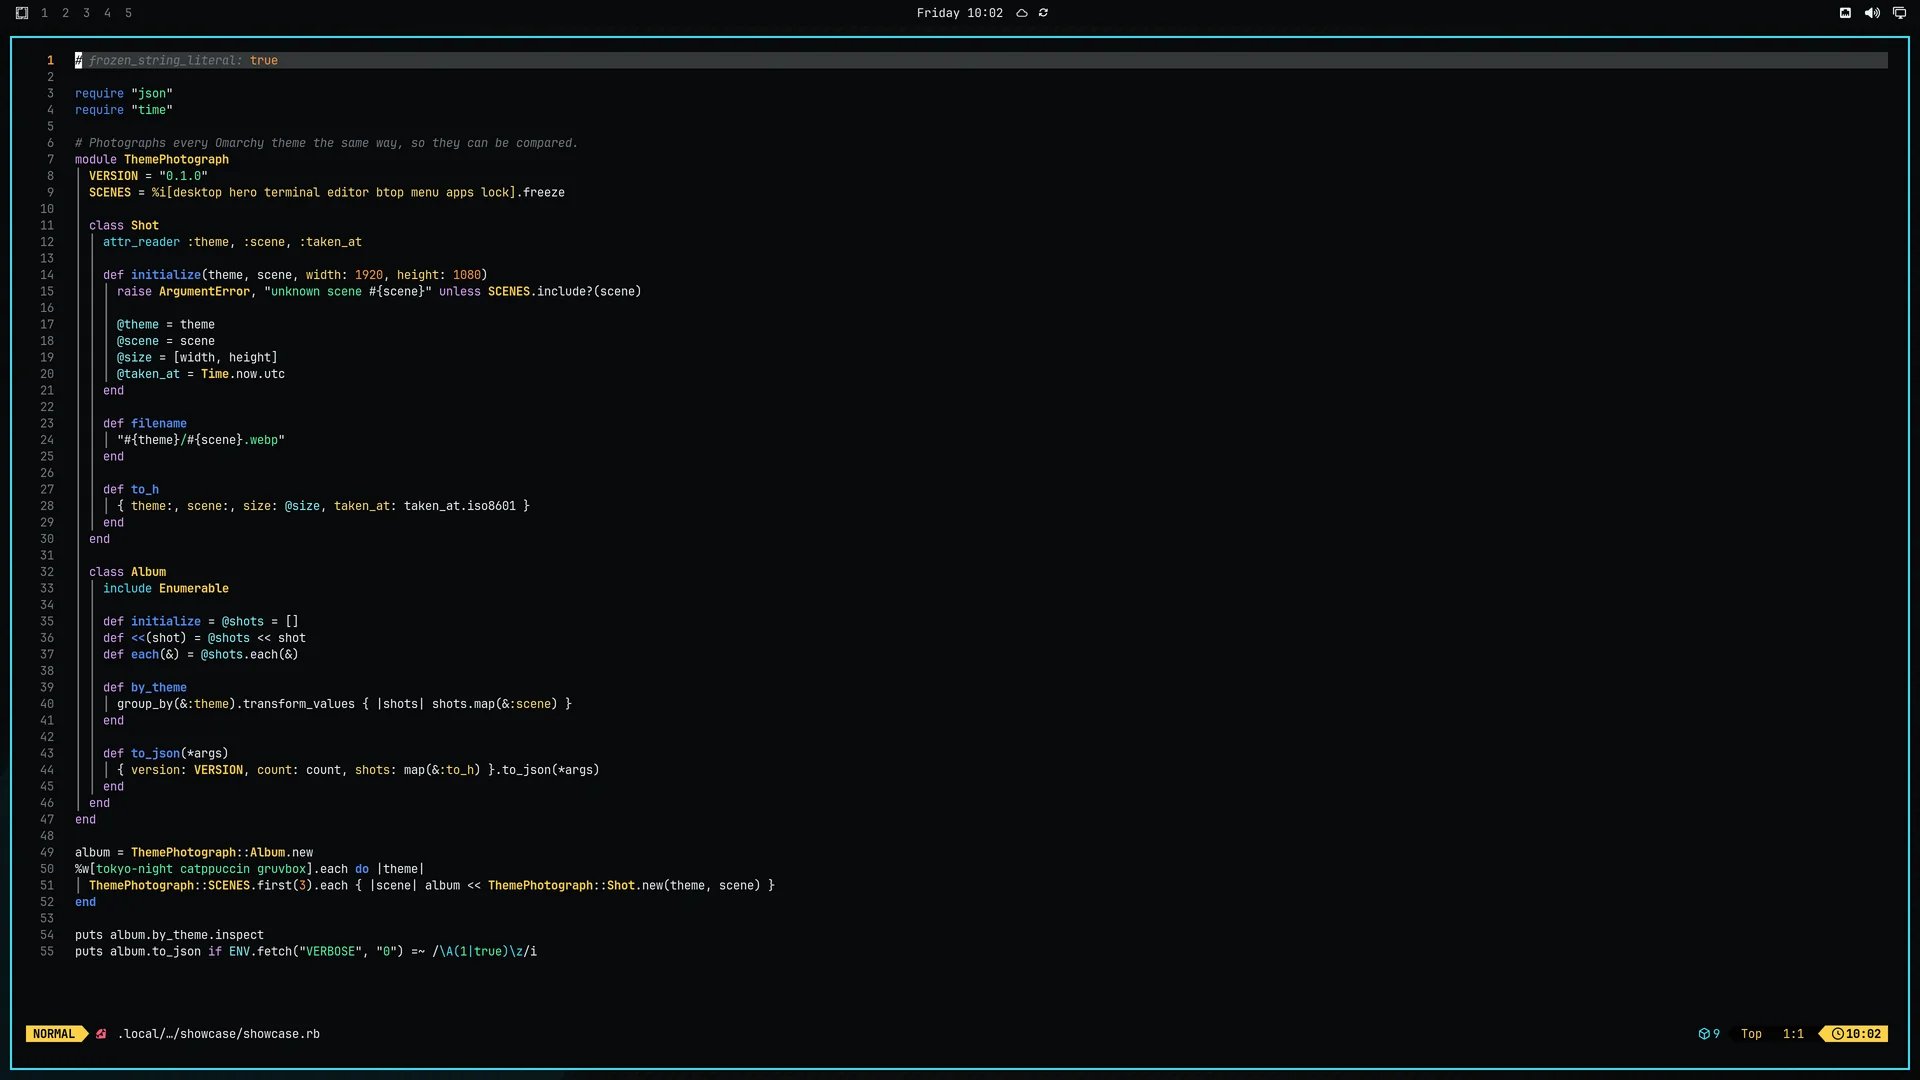Place cursor on 'module ThemePhotograph' line
This screenshot has width=1920, height=1080.
(152, 160)
